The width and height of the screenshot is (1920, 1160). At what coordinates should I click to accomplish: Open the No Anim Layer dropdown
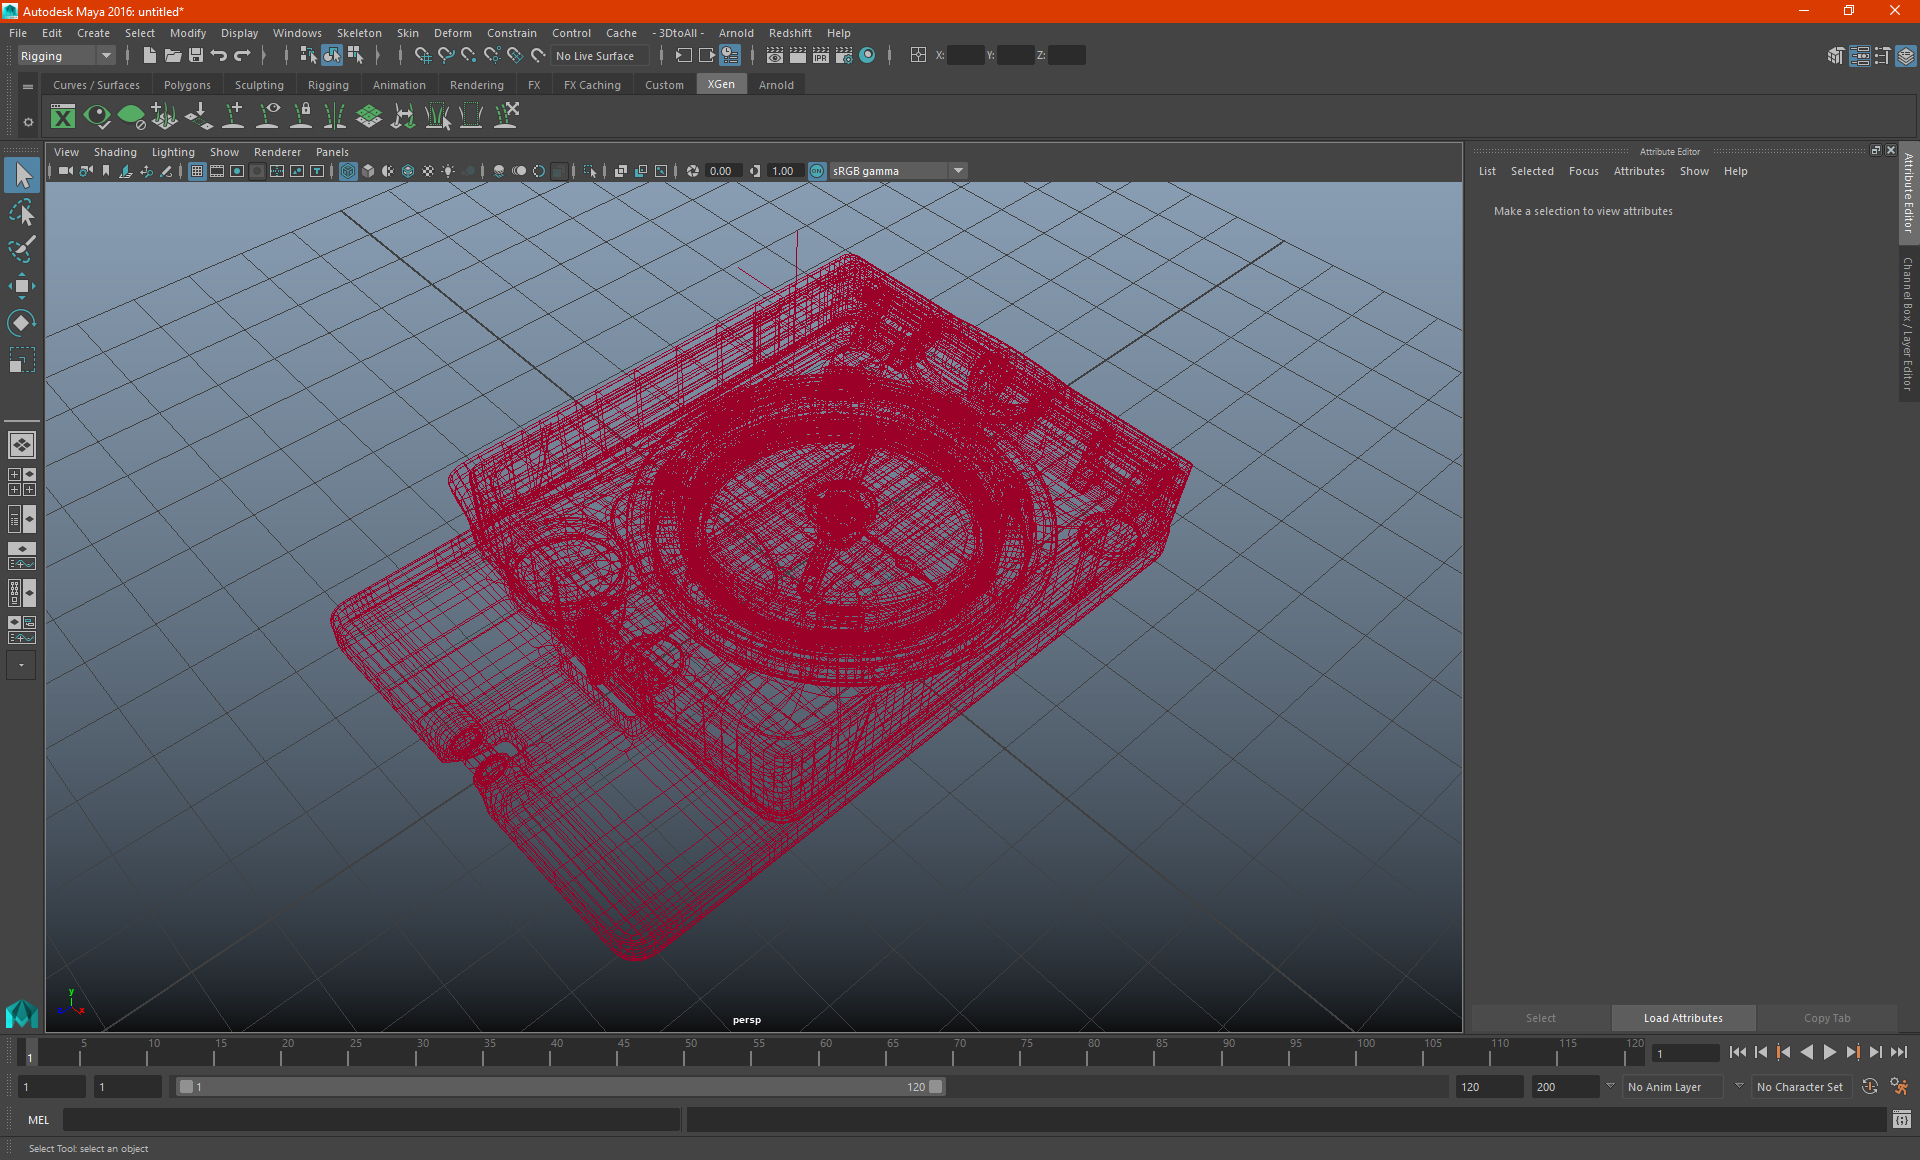(x=1673, y=1087)
